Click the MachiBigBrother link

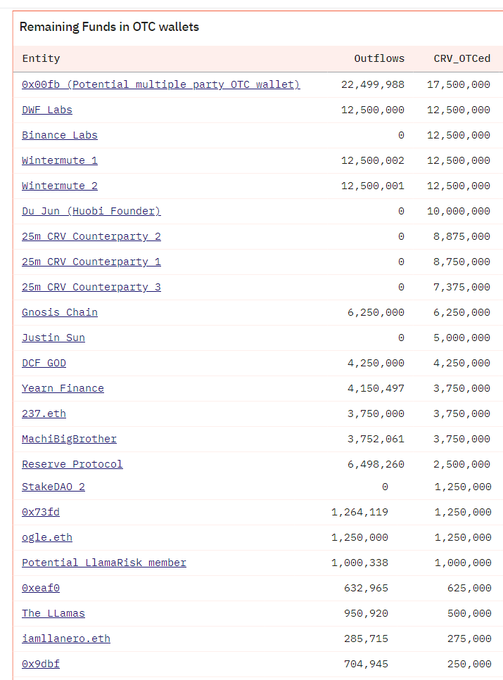69,439
